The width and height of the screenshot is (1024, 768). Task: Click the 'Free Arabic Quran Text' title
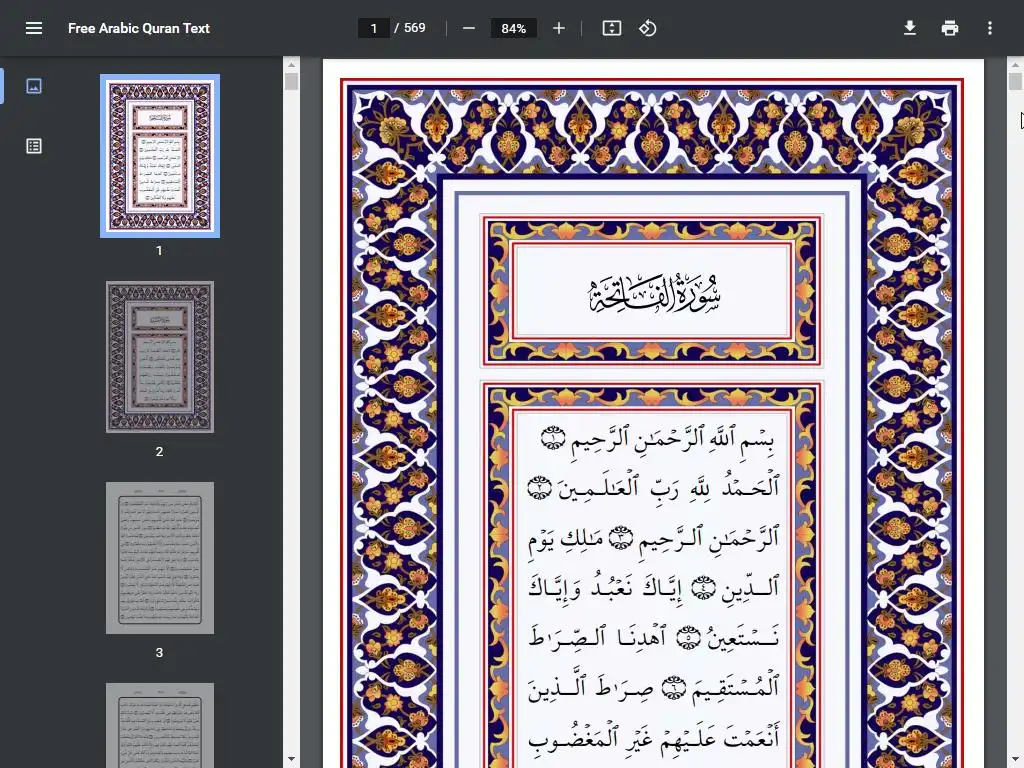click(x=138, y=28)
